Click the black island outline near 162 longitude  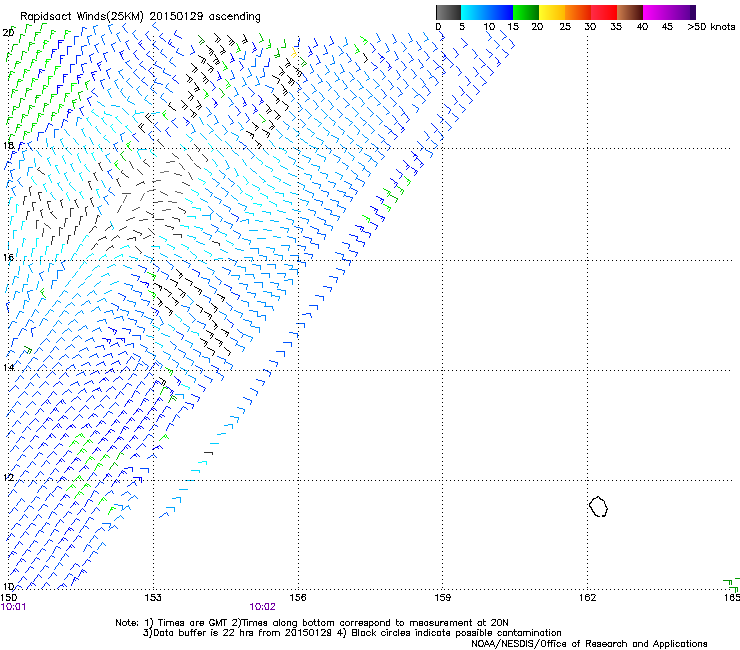[x=598, y=506]
